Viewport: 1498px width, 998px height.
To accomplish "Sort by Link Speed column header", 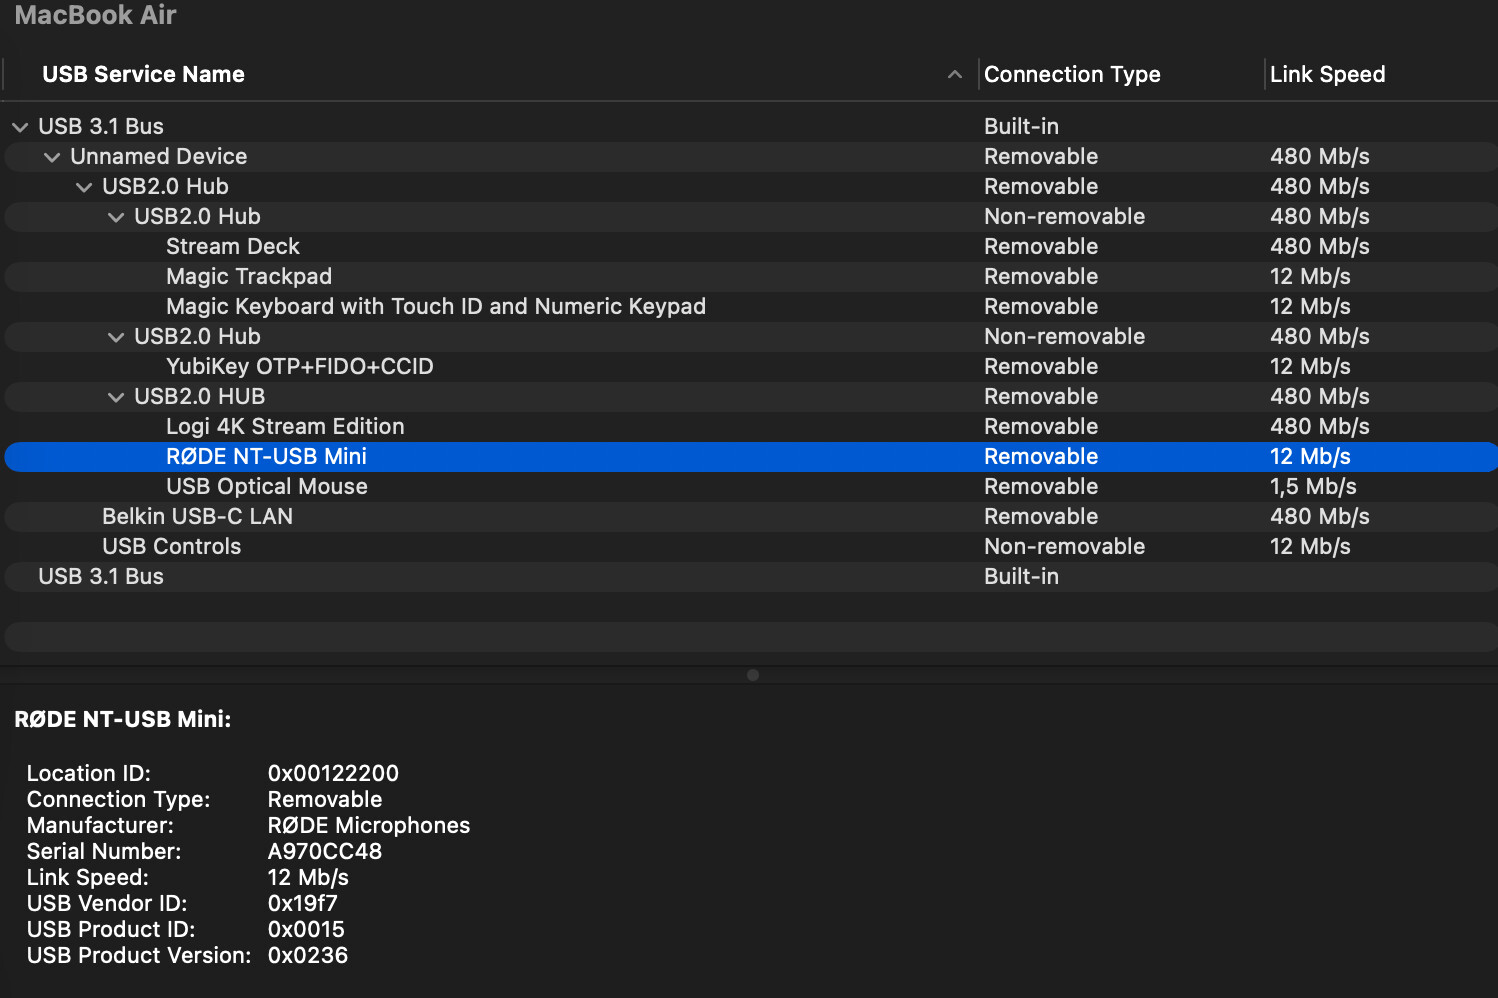I will point(1327,75).
